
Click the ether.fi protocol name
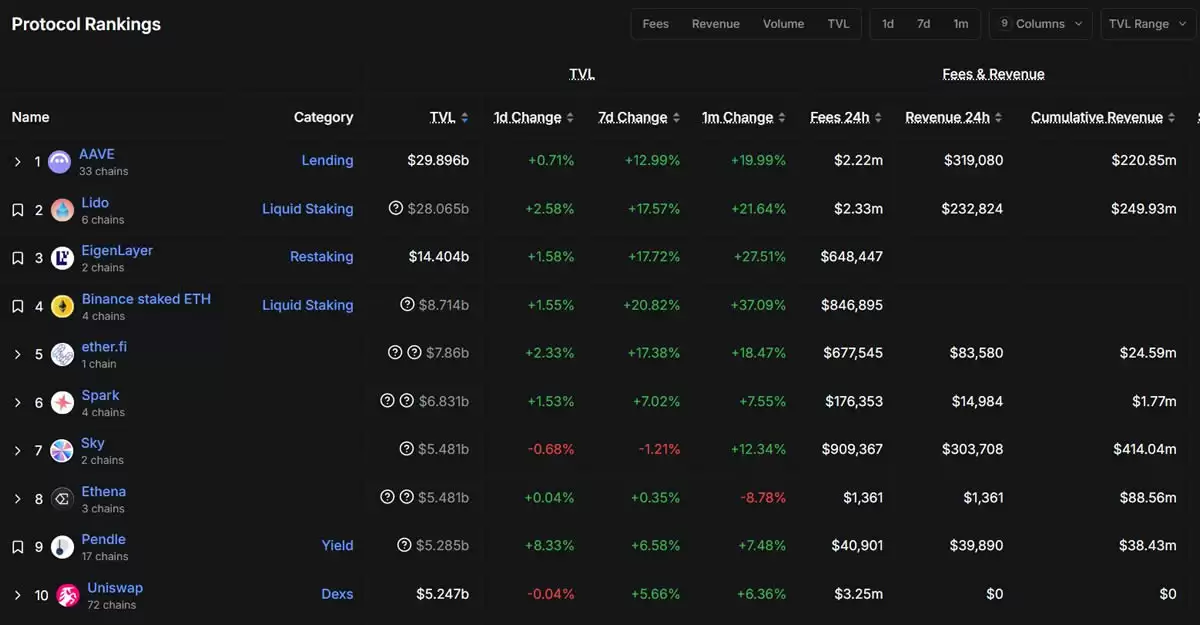click(x=103, y=345)
